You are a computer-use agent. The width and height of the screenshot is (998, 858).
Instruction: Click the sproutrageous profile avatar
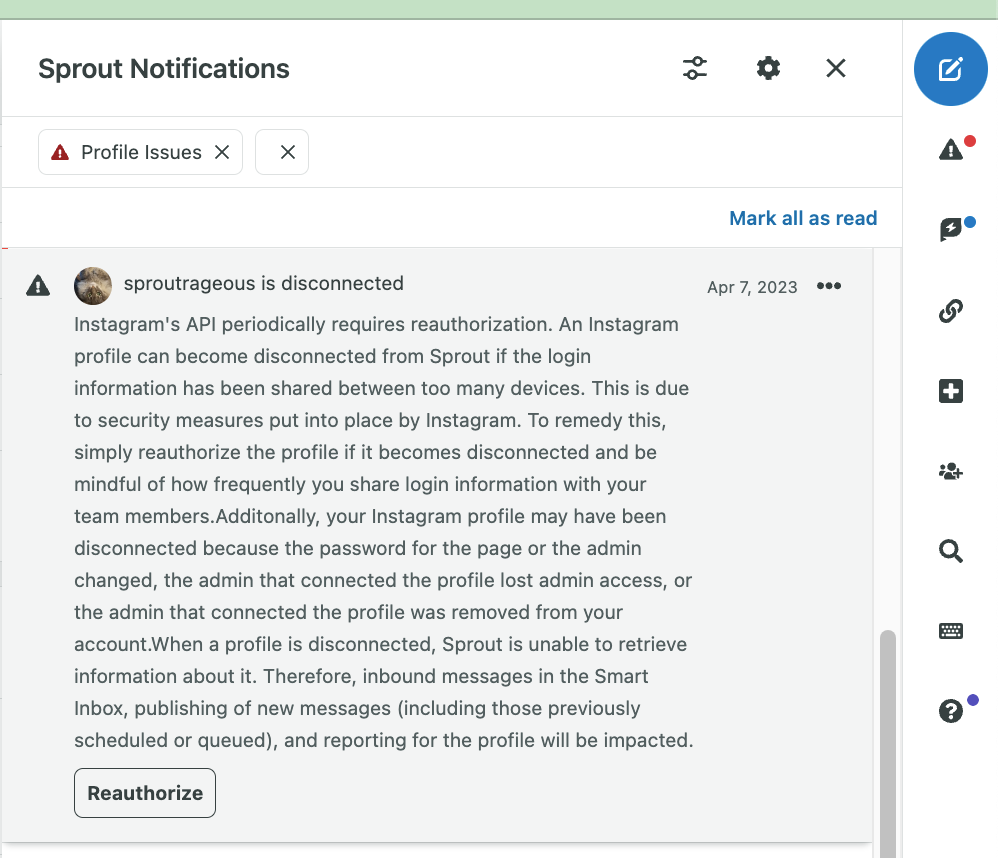click(93, 286)
